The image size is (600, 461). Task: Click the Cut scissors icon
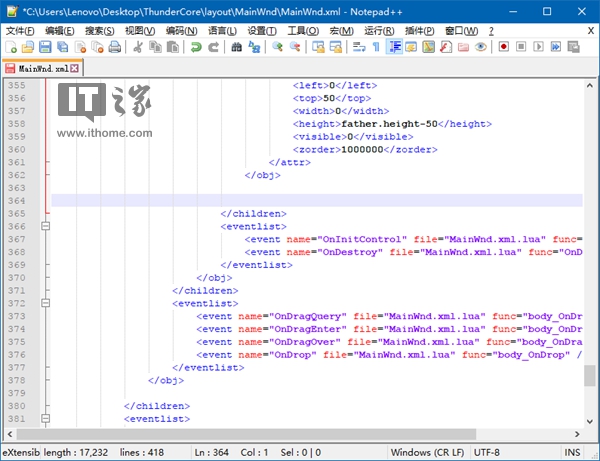(x=138, y=47)
